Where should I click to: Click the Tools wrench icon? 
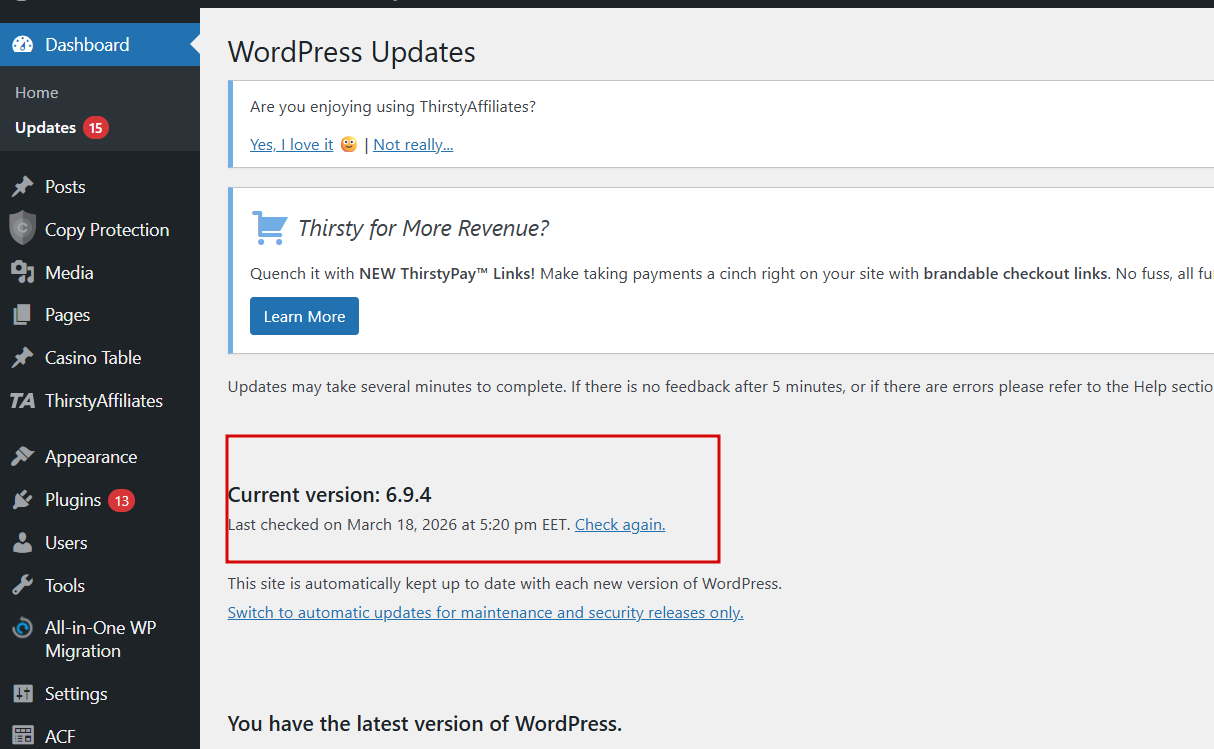pyautogui.click(x=22, y=586)
